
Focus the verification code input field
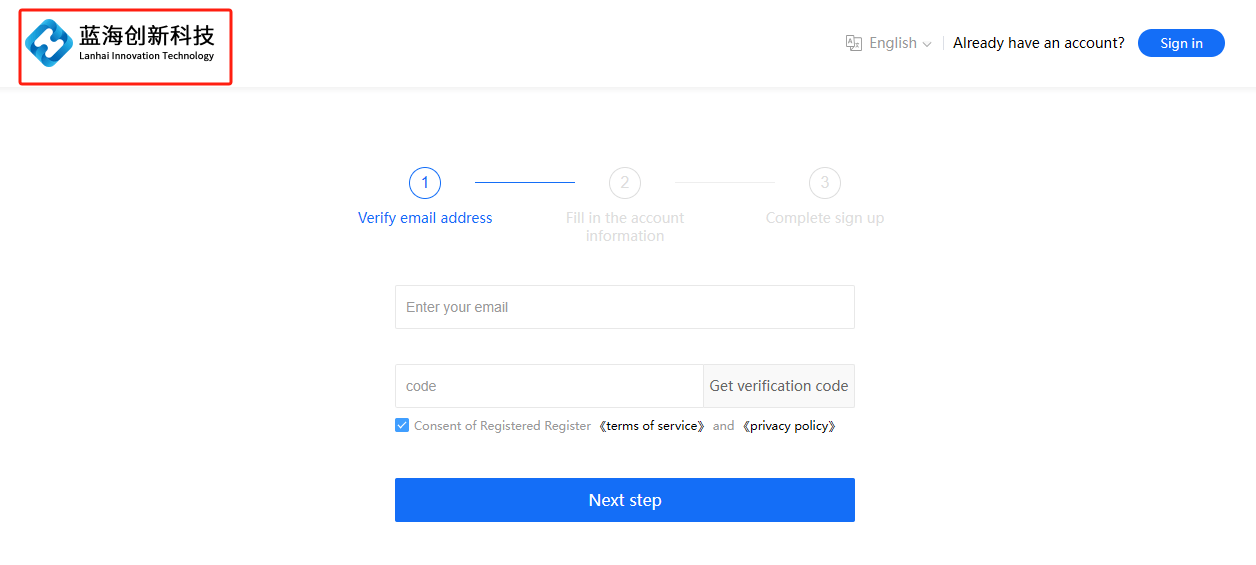549,386
